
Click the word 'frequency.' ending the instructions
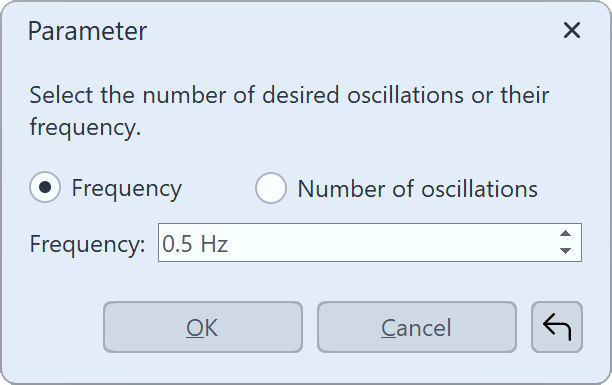pos(85,128)
